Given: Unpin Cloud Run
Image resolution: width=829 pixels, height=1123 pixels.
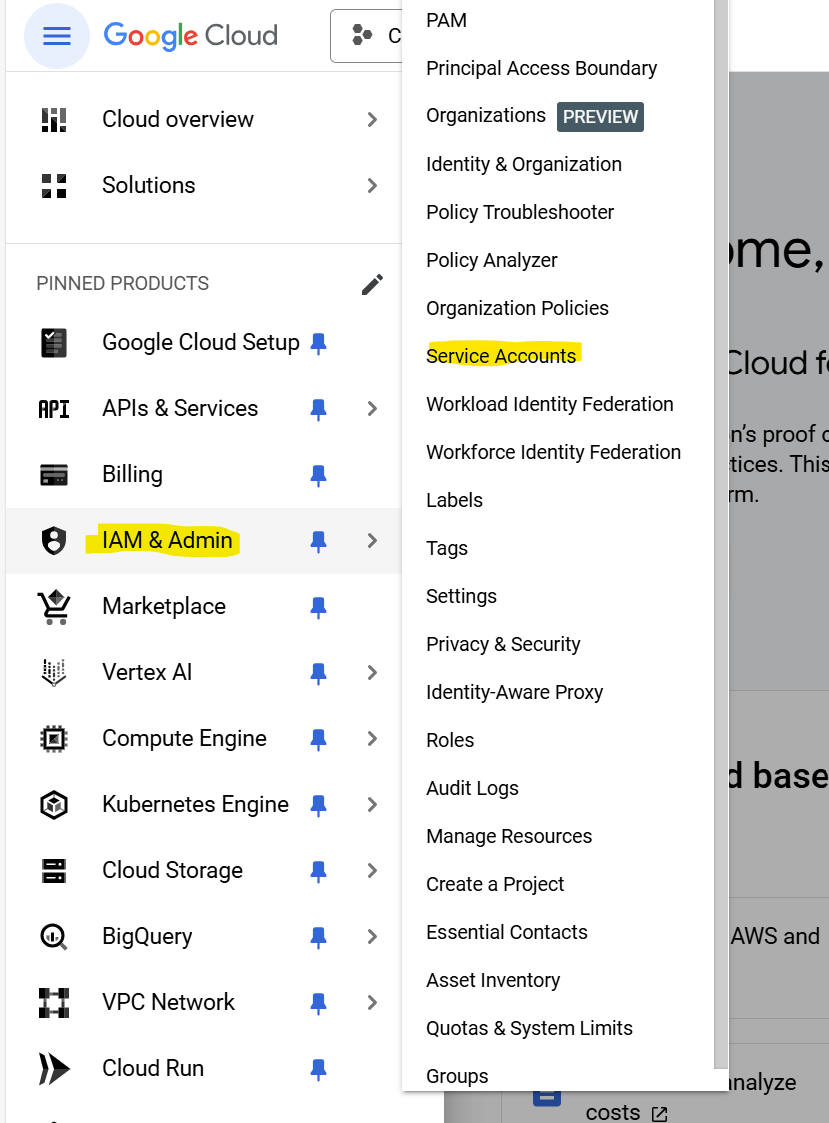Looking at the screenshot, I should pyautogui.click(x=318, y=1069).
